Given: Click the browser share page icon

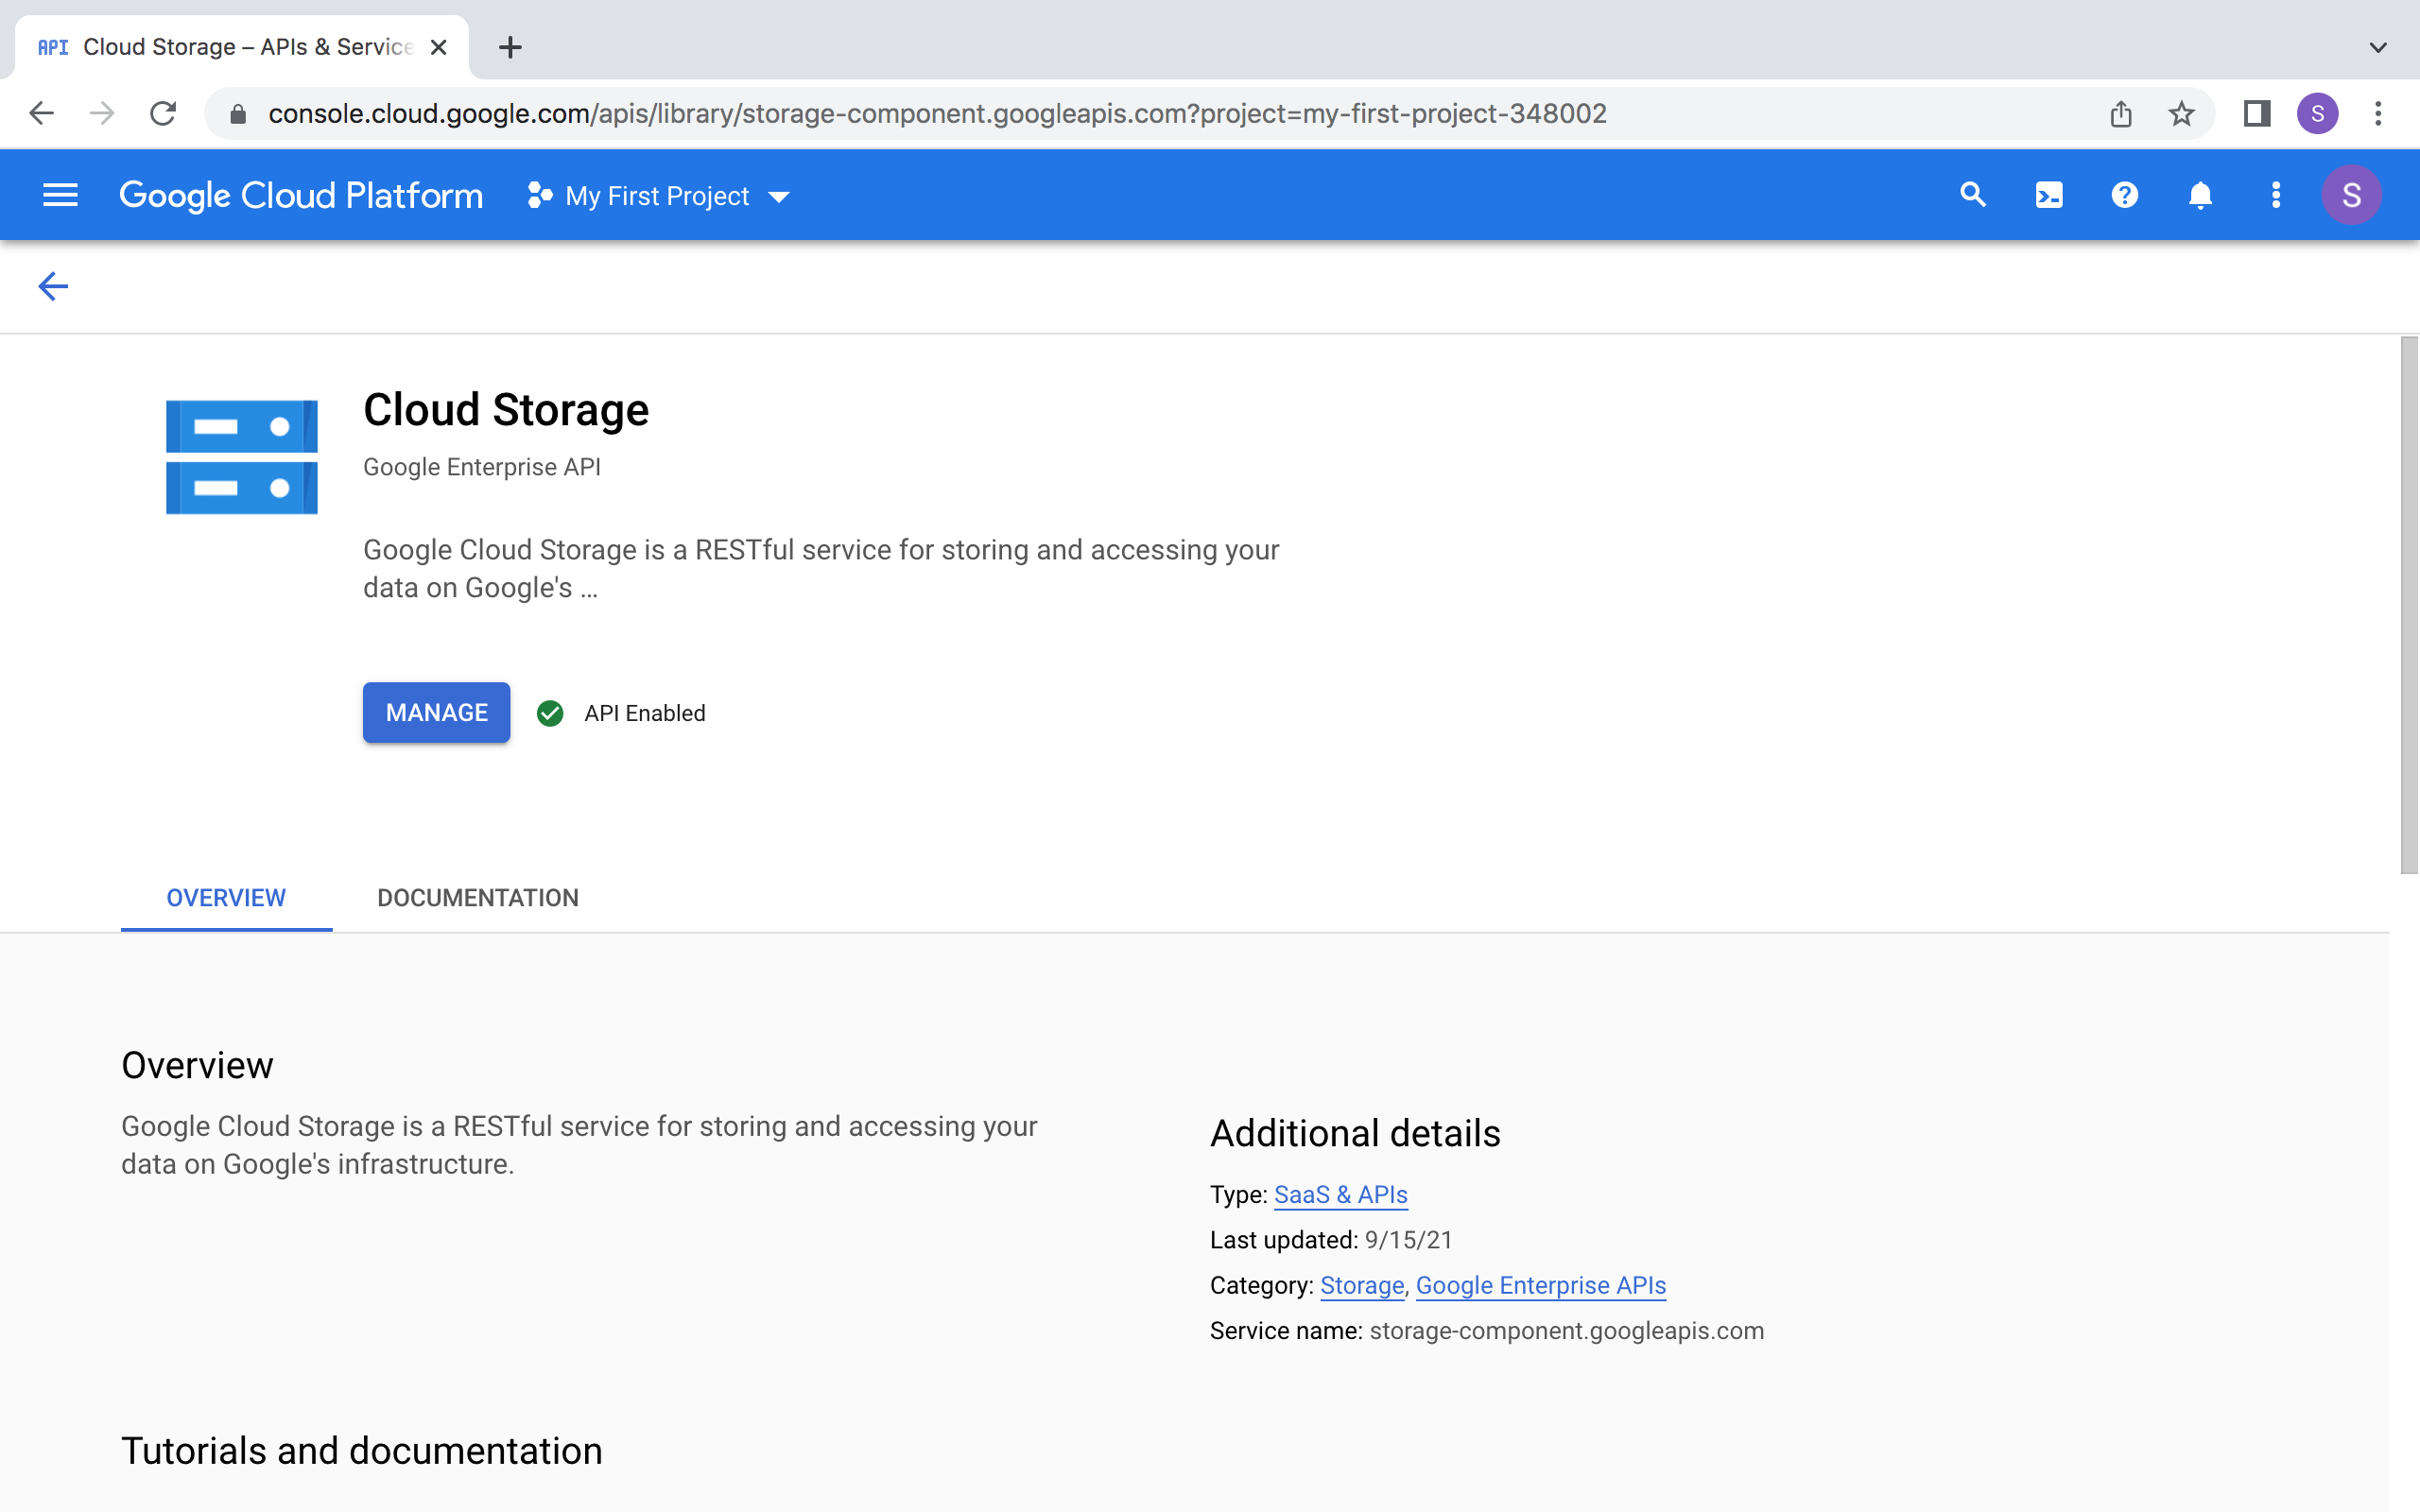Looking at the screenshot, I should click(2120, 114).
